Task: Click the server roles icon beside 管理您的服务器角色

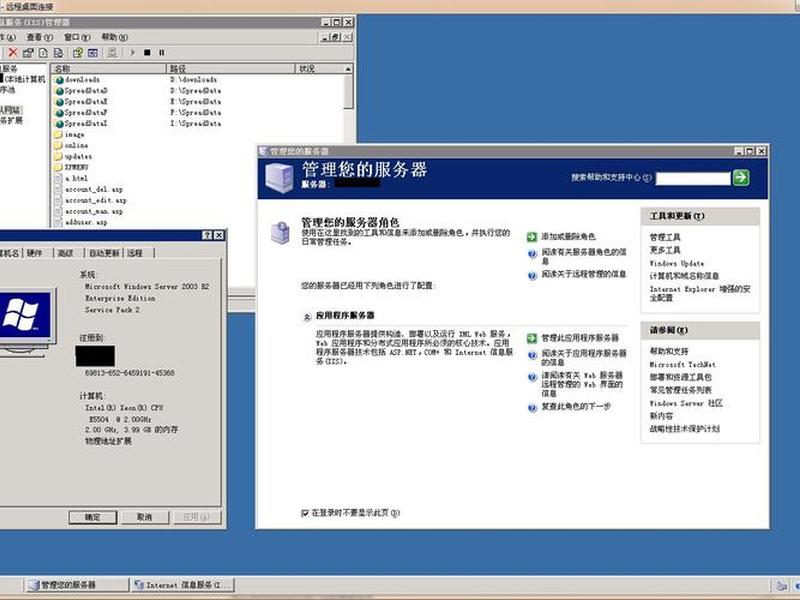Action: (280, 233)
